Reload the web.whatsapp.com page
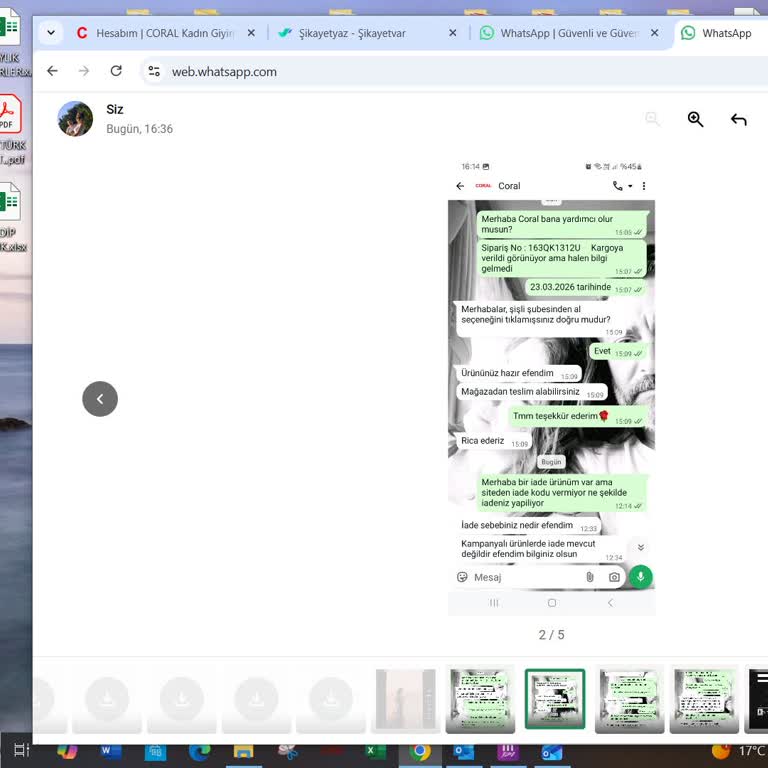Viewport: 768px width, 768px height. click(x=116, y=71)
